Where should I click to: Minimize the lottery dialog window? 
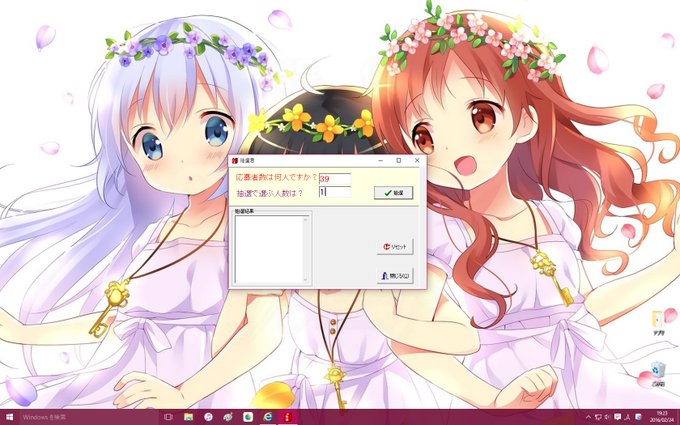(x=380, y=160)
